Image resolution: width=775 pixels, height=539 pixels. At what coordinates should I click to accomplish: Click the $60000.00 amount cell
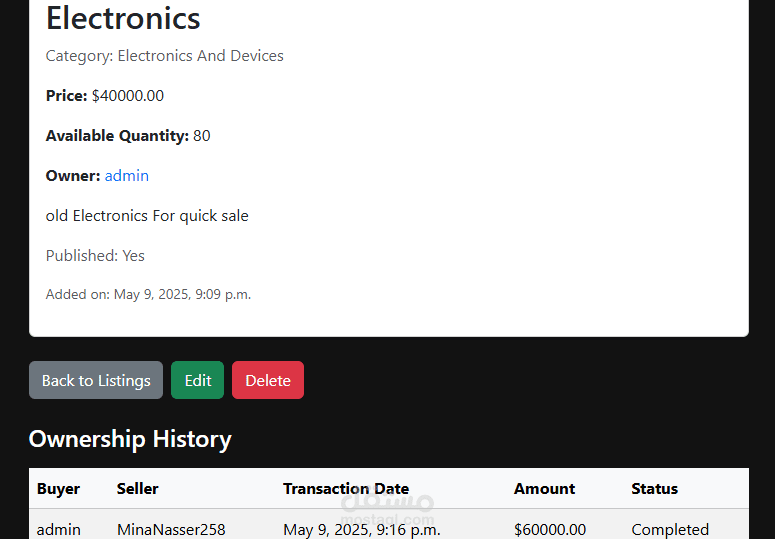point(550,529)
